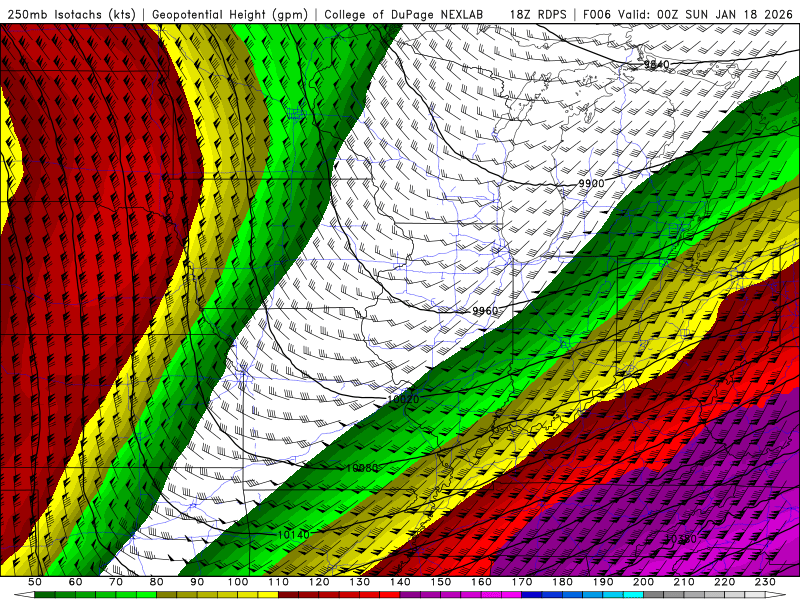Click the '250mb Isotachs (kts)' title text
Image resolution: width=800 pixels, height=600 pixels.
pos(71,15)
